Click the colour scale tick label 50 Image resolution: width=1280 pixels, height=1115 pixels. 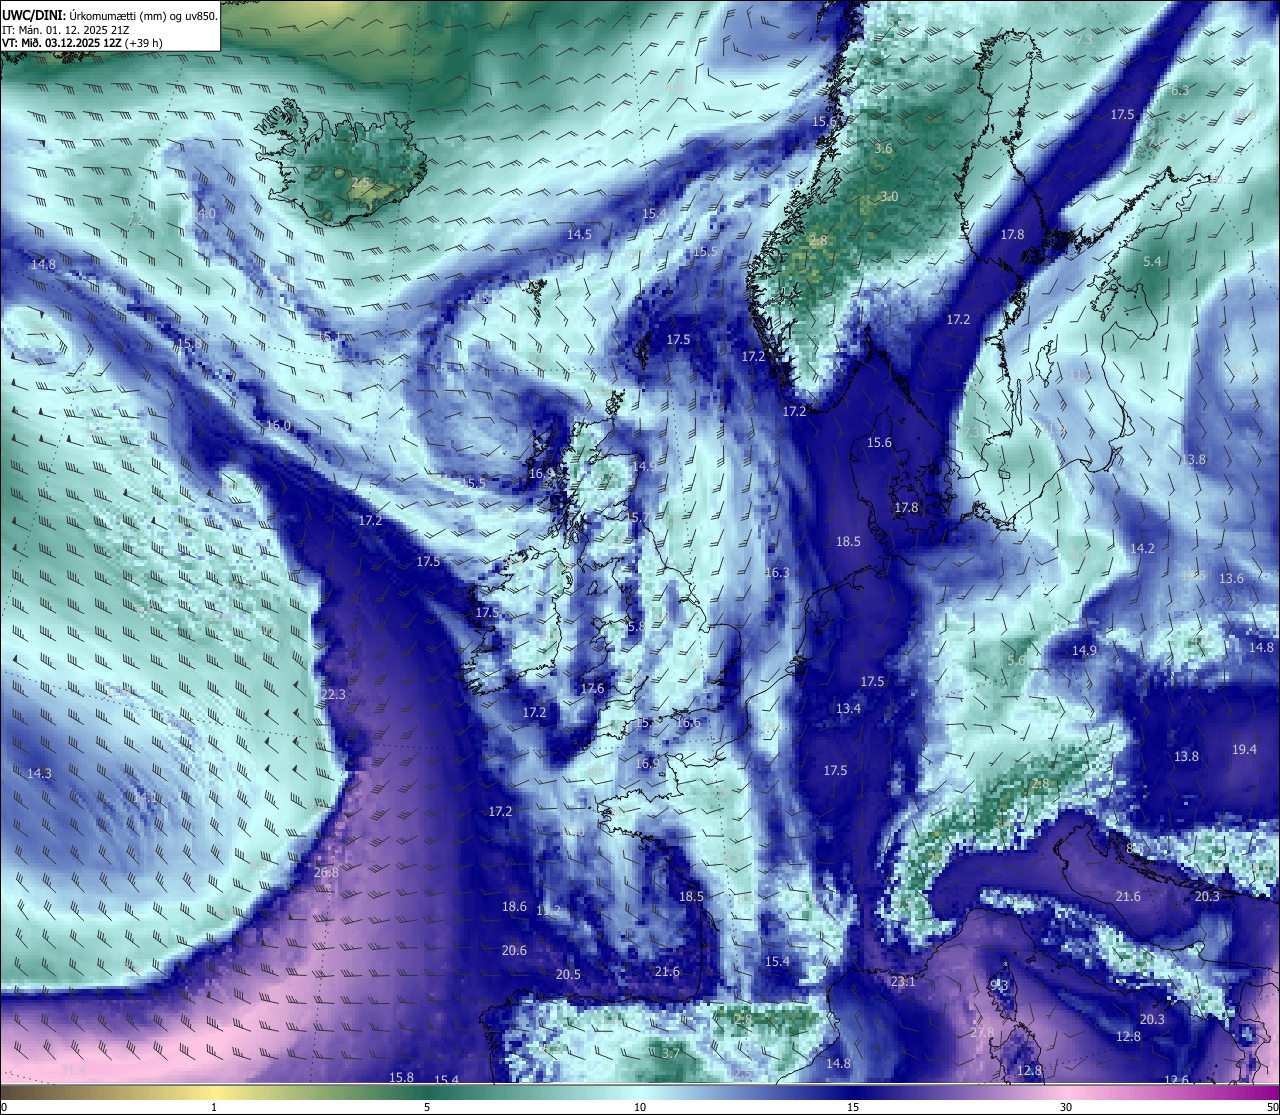click(x=1273, y=1106)
